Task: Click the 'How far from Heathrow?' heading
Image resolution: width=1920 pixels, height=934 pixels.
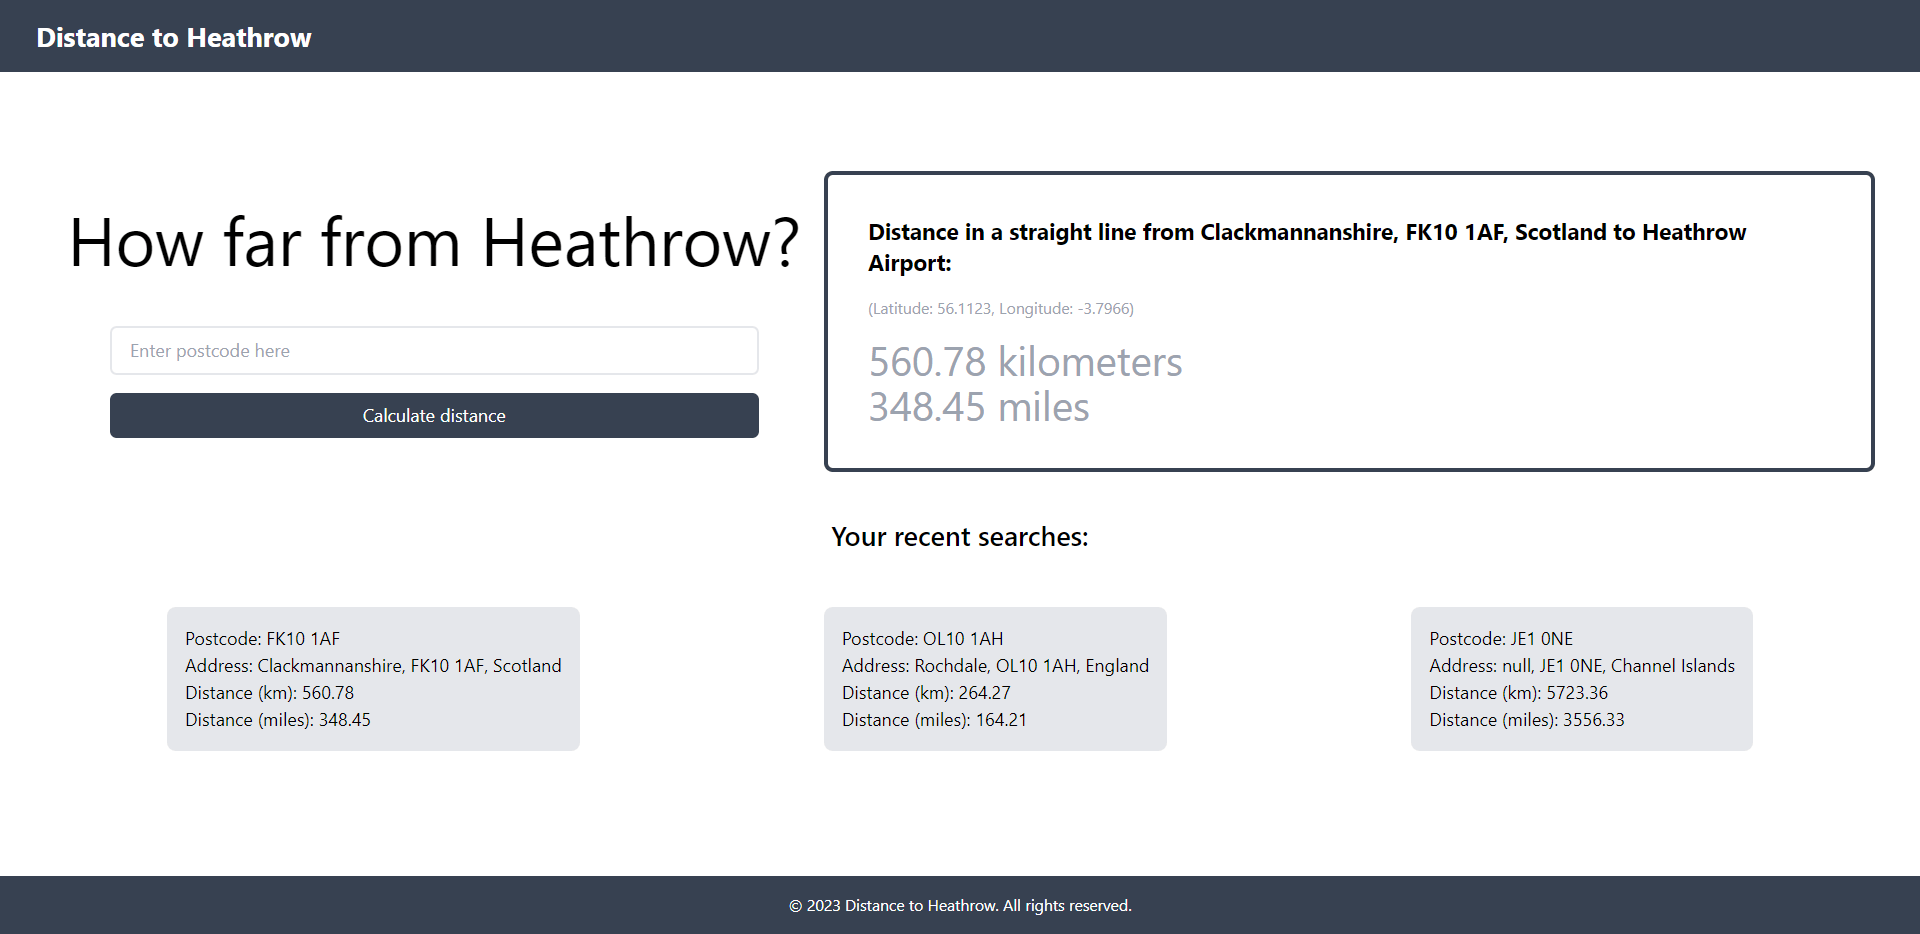Action: coord(434,243)
